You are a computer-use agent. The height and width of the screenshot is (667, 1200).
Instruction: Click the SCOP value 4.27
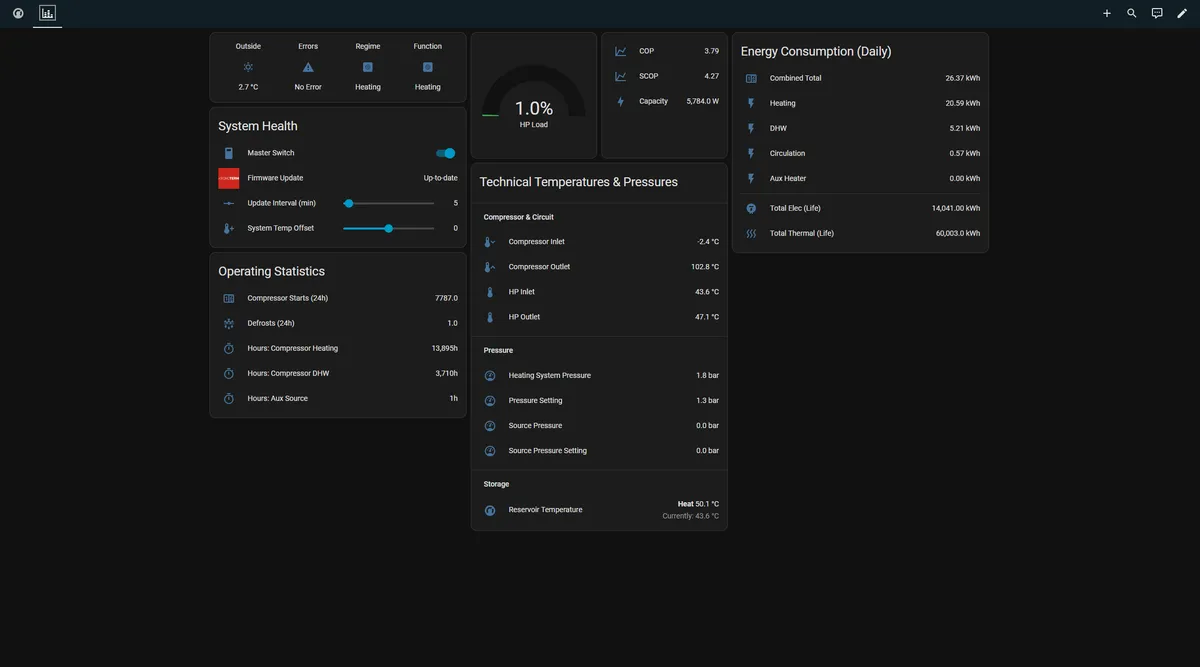pos(711,76)
